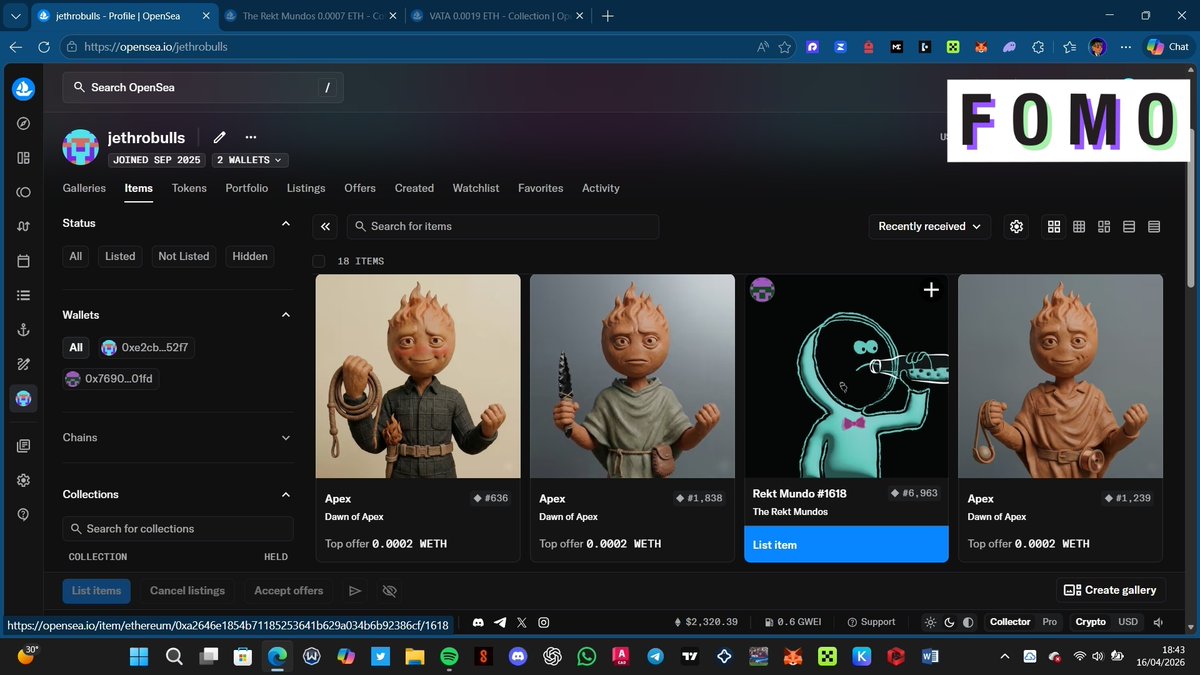Screen dimensions: 1200x675
Task: Open the calendar drops icon in sidebar
Action: (x=23, y=261)
